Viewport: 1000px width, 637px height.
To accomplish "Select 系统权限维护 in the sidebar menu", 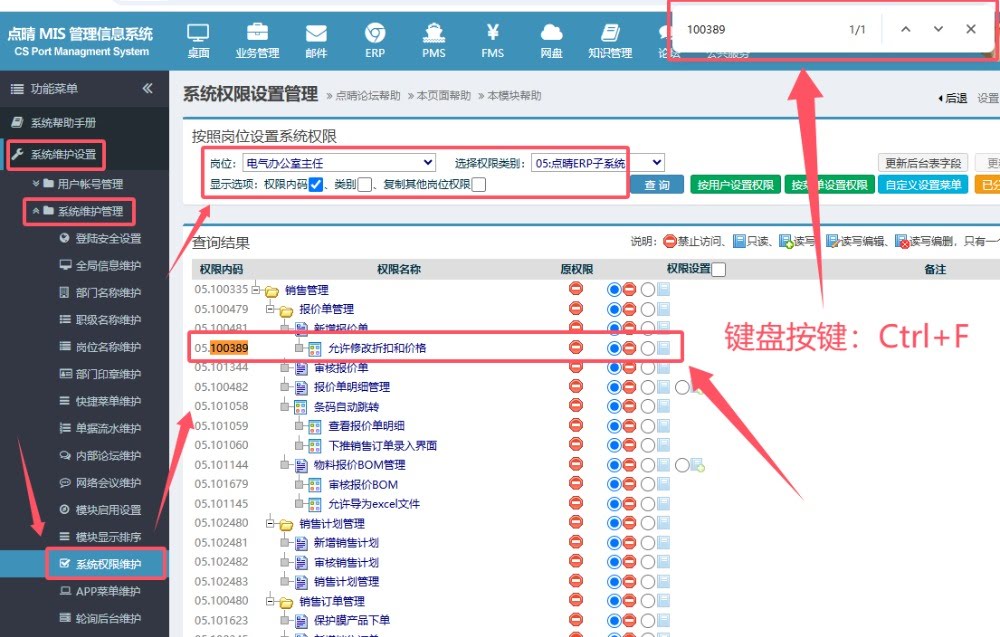I will [x=108, y=564].
